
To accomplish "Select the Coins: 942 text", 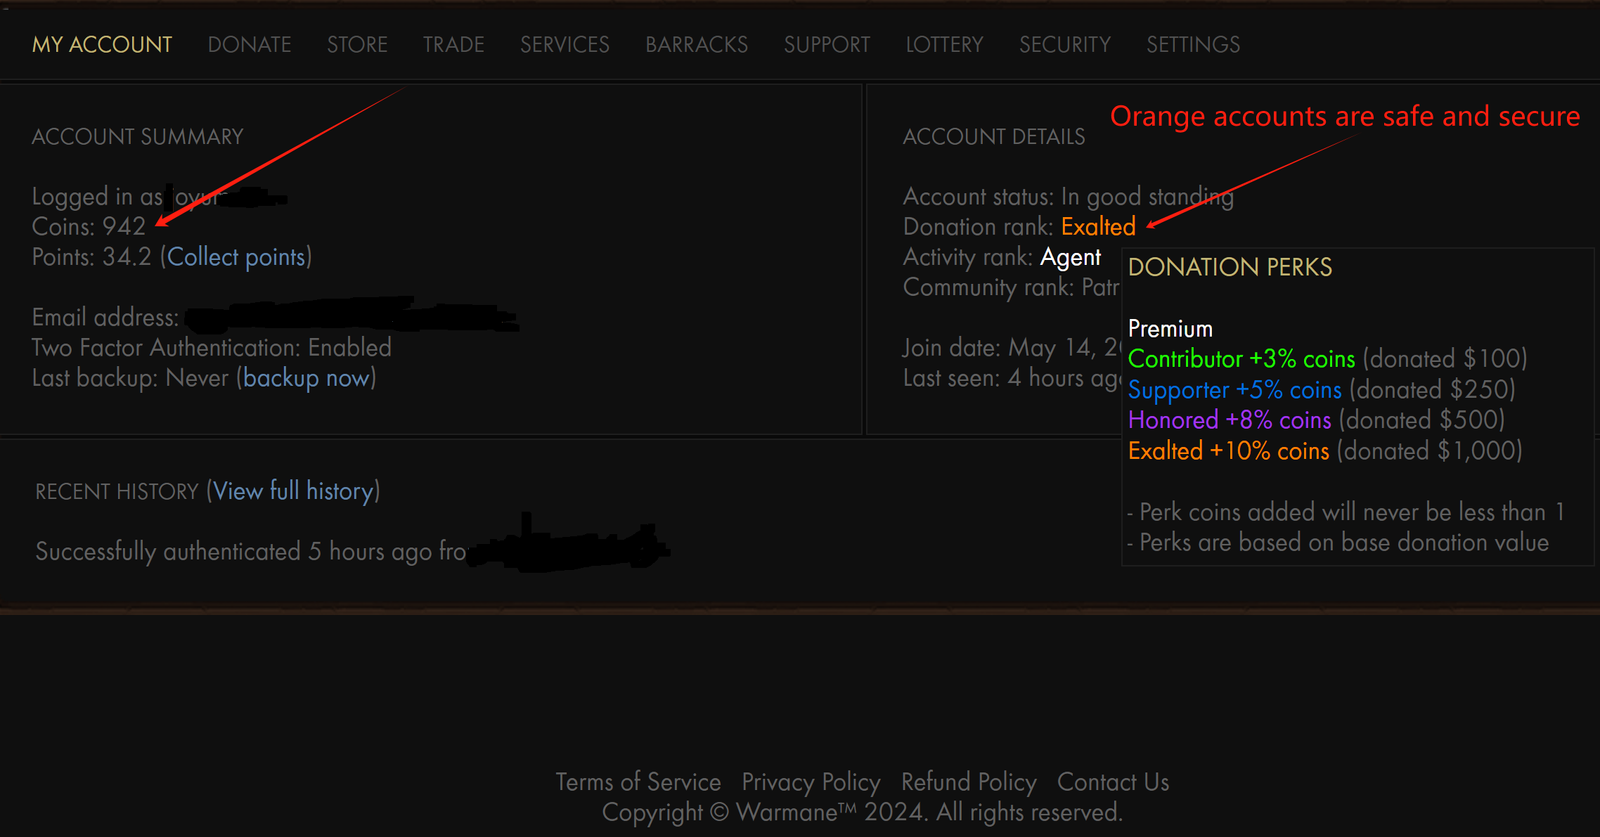I will pos(89,227).
